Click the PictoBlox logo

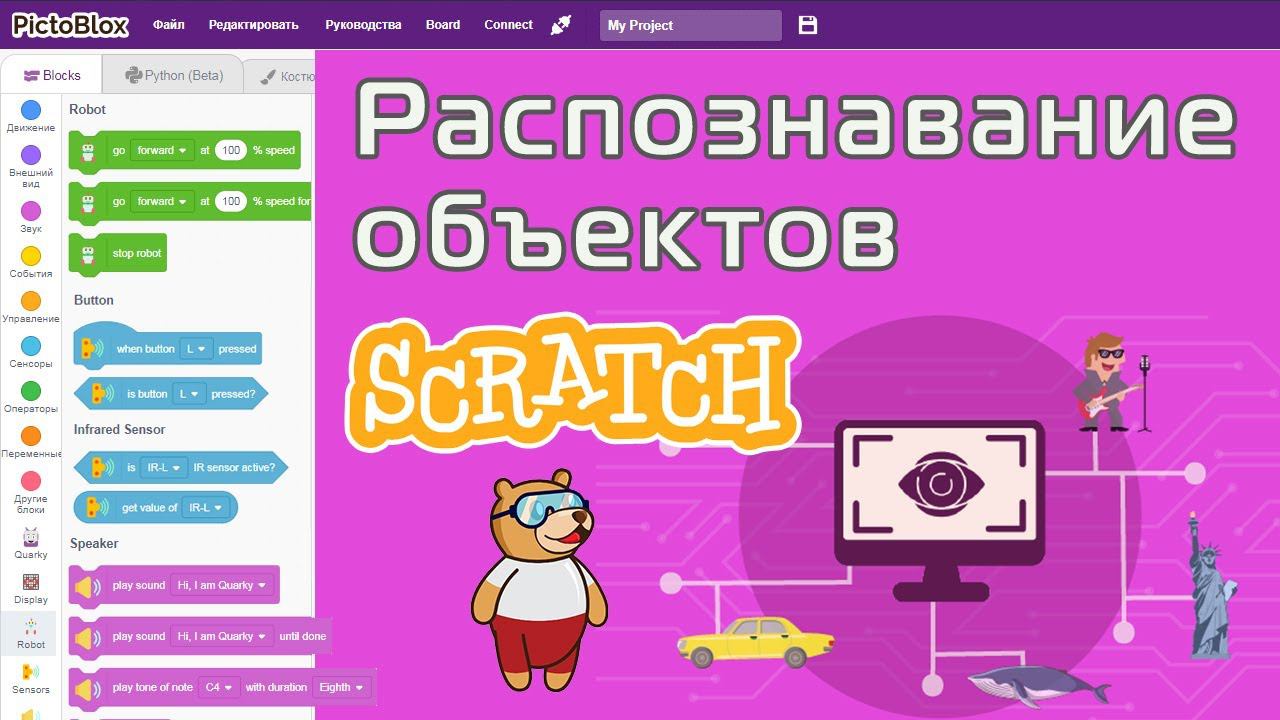(70, 25)
